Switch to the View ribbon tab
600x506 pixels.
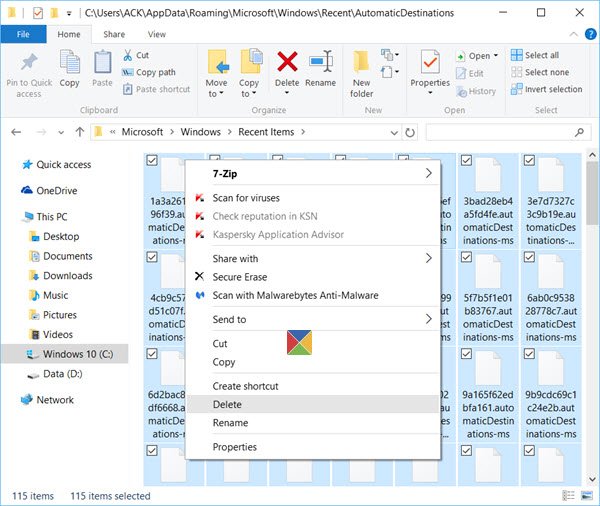click(157, 34)
